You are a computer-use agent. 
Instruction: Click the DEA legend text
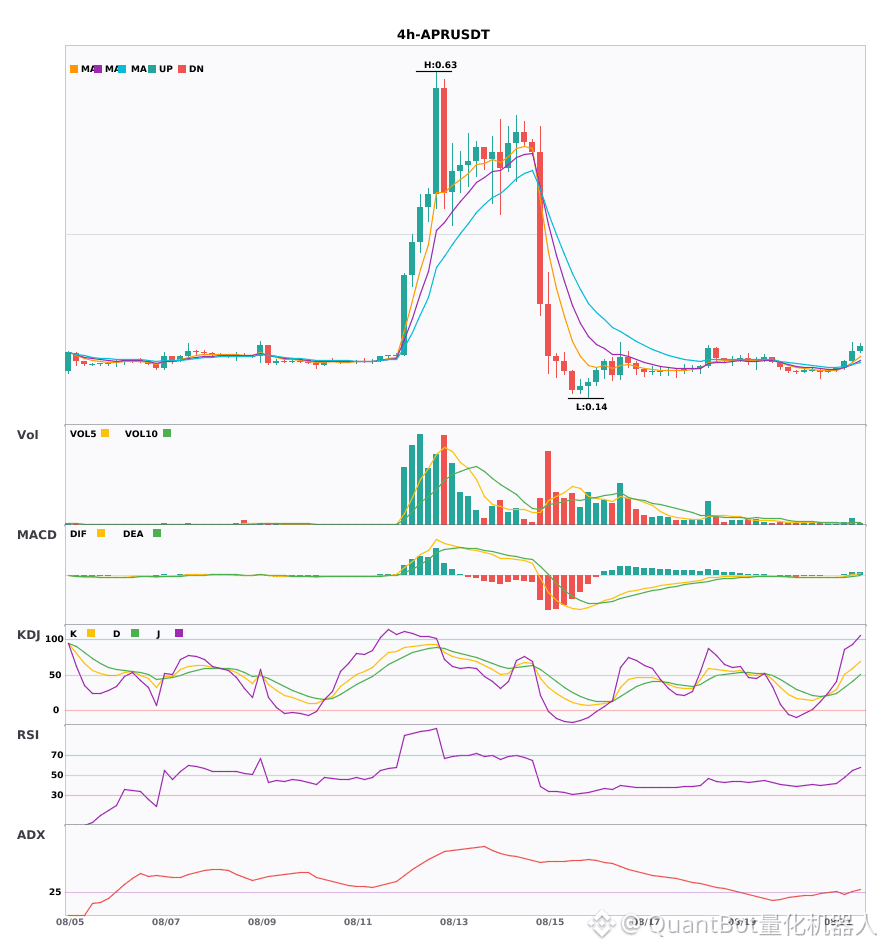pos(133,534)
